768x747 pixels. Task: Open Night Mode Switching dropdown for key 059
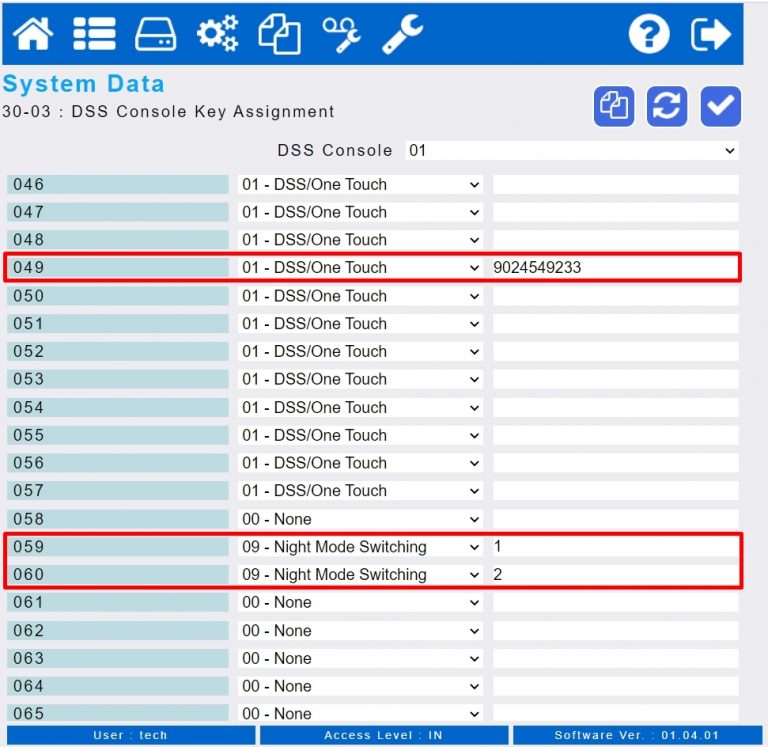[360, 547]
